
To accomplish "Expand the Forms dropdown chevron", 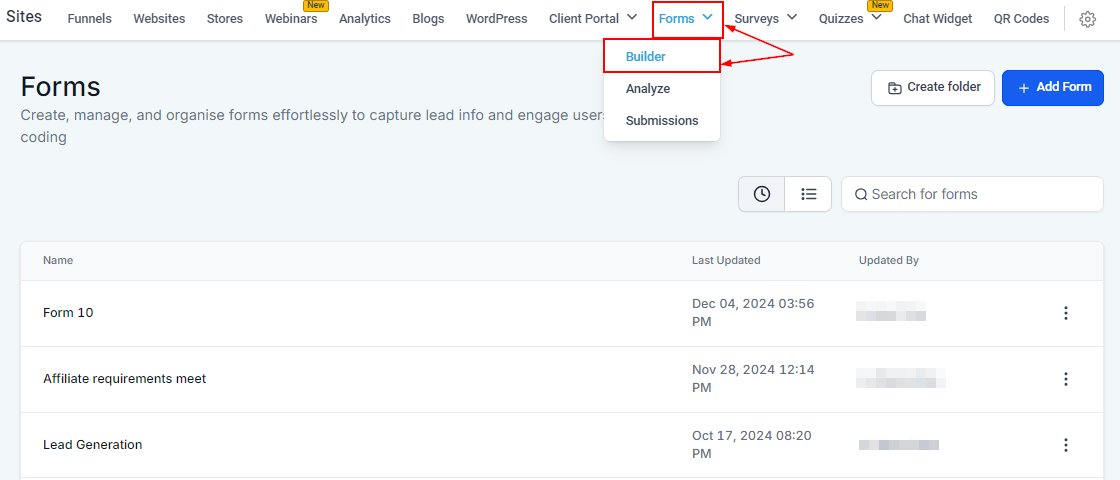I will coord(708,17).
